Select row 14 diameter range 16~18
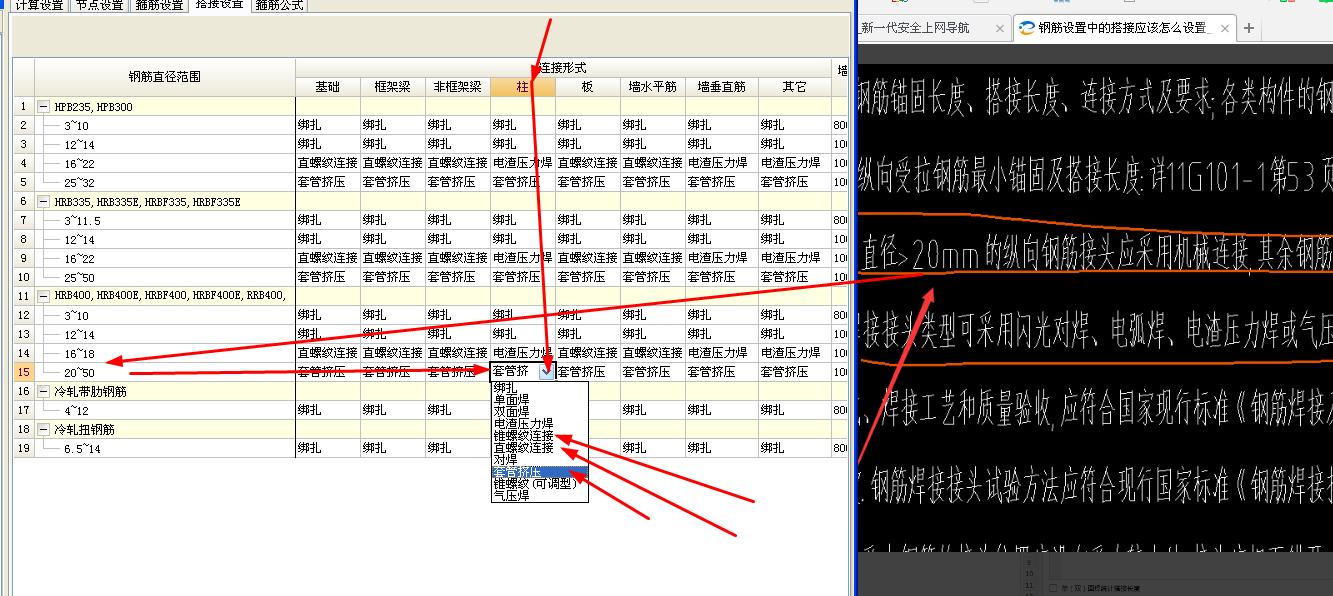The image size is (1333, 596). pyautogui.click(x=165, y=353)
